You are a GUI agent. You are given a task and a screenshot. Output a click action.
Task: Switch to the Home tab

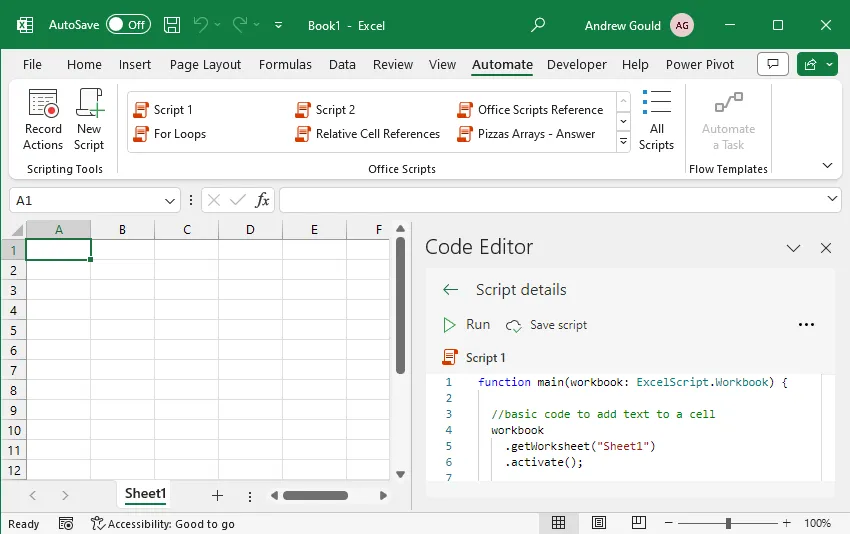[84, 65]
